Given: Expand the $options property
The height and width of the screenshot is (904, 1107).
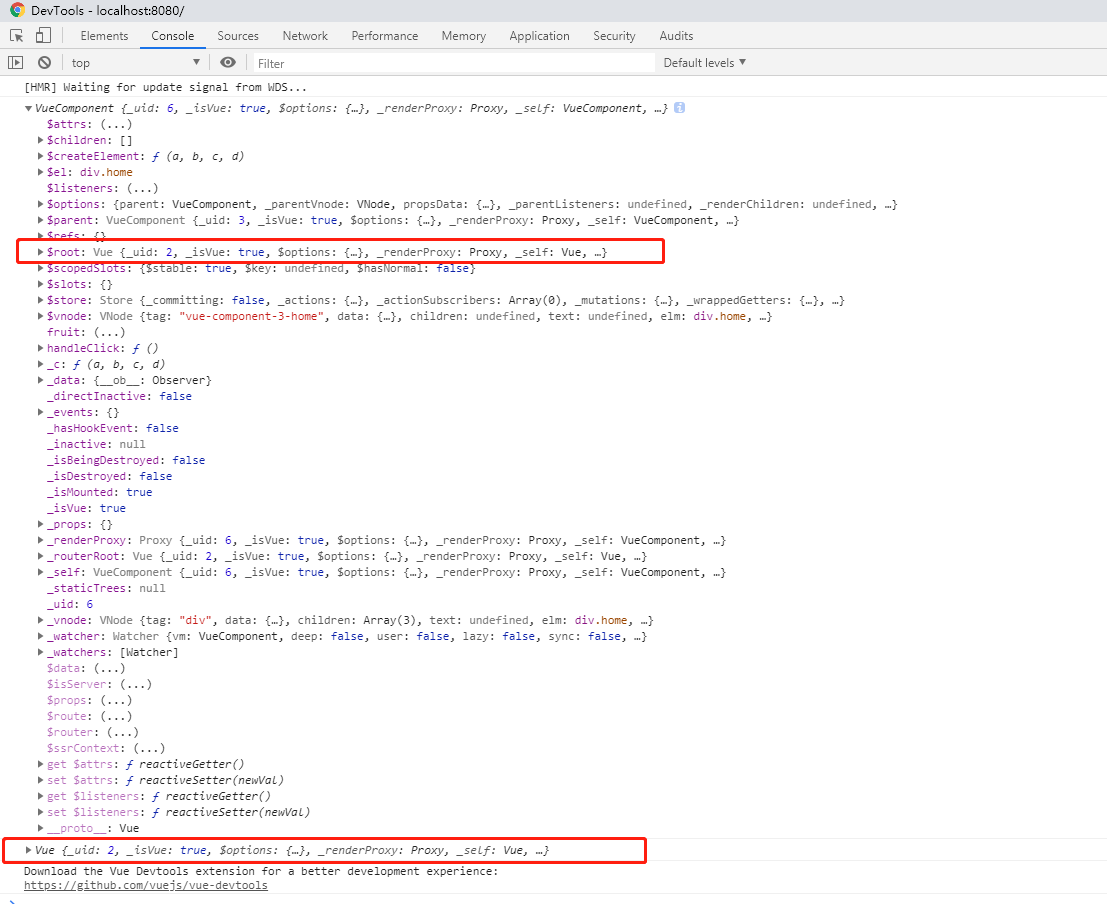Looking at the screenshot, I should 40,204.
